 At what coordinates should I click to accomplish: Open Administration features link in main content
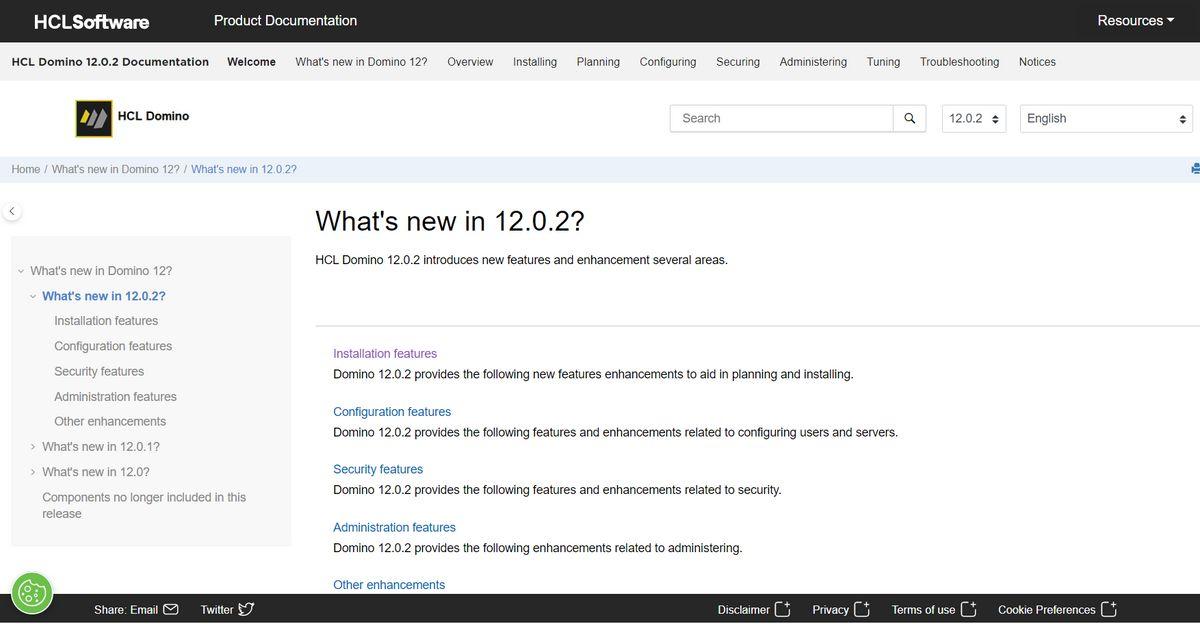tap(394, 527)
